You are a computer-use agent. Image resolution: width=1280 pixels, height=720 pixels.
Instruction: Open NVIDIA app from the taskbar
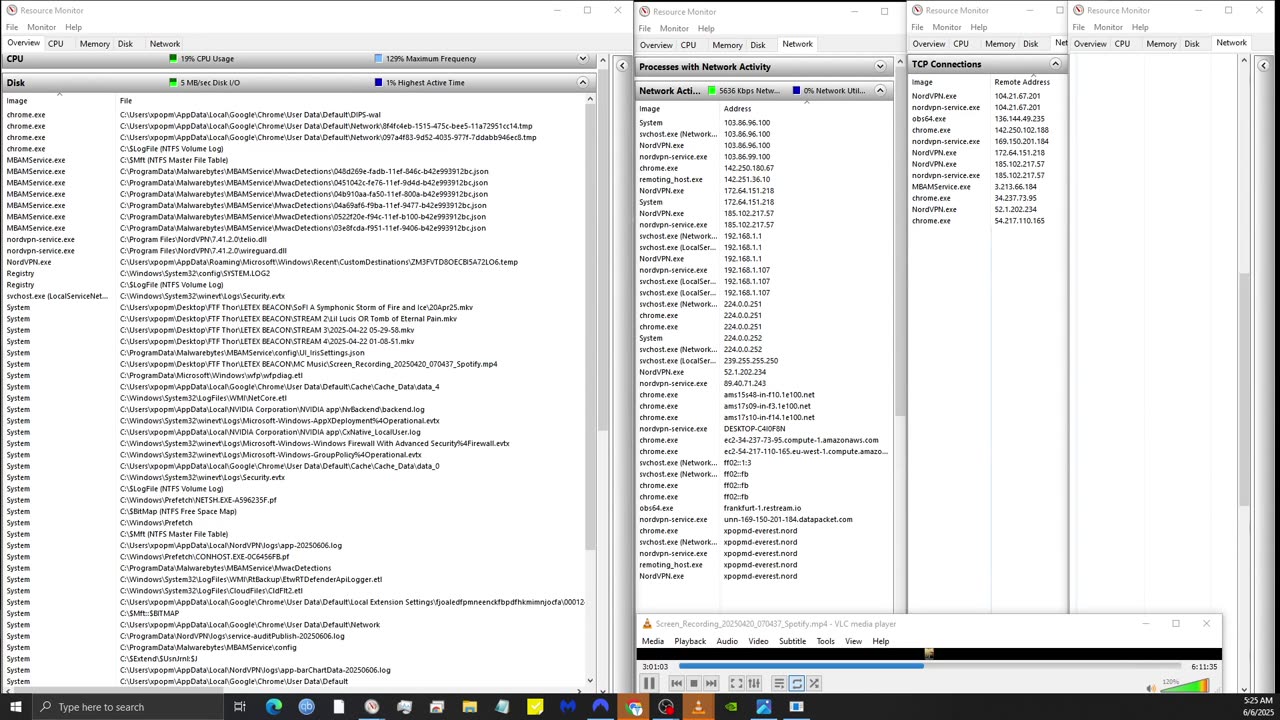click(731, 707)
